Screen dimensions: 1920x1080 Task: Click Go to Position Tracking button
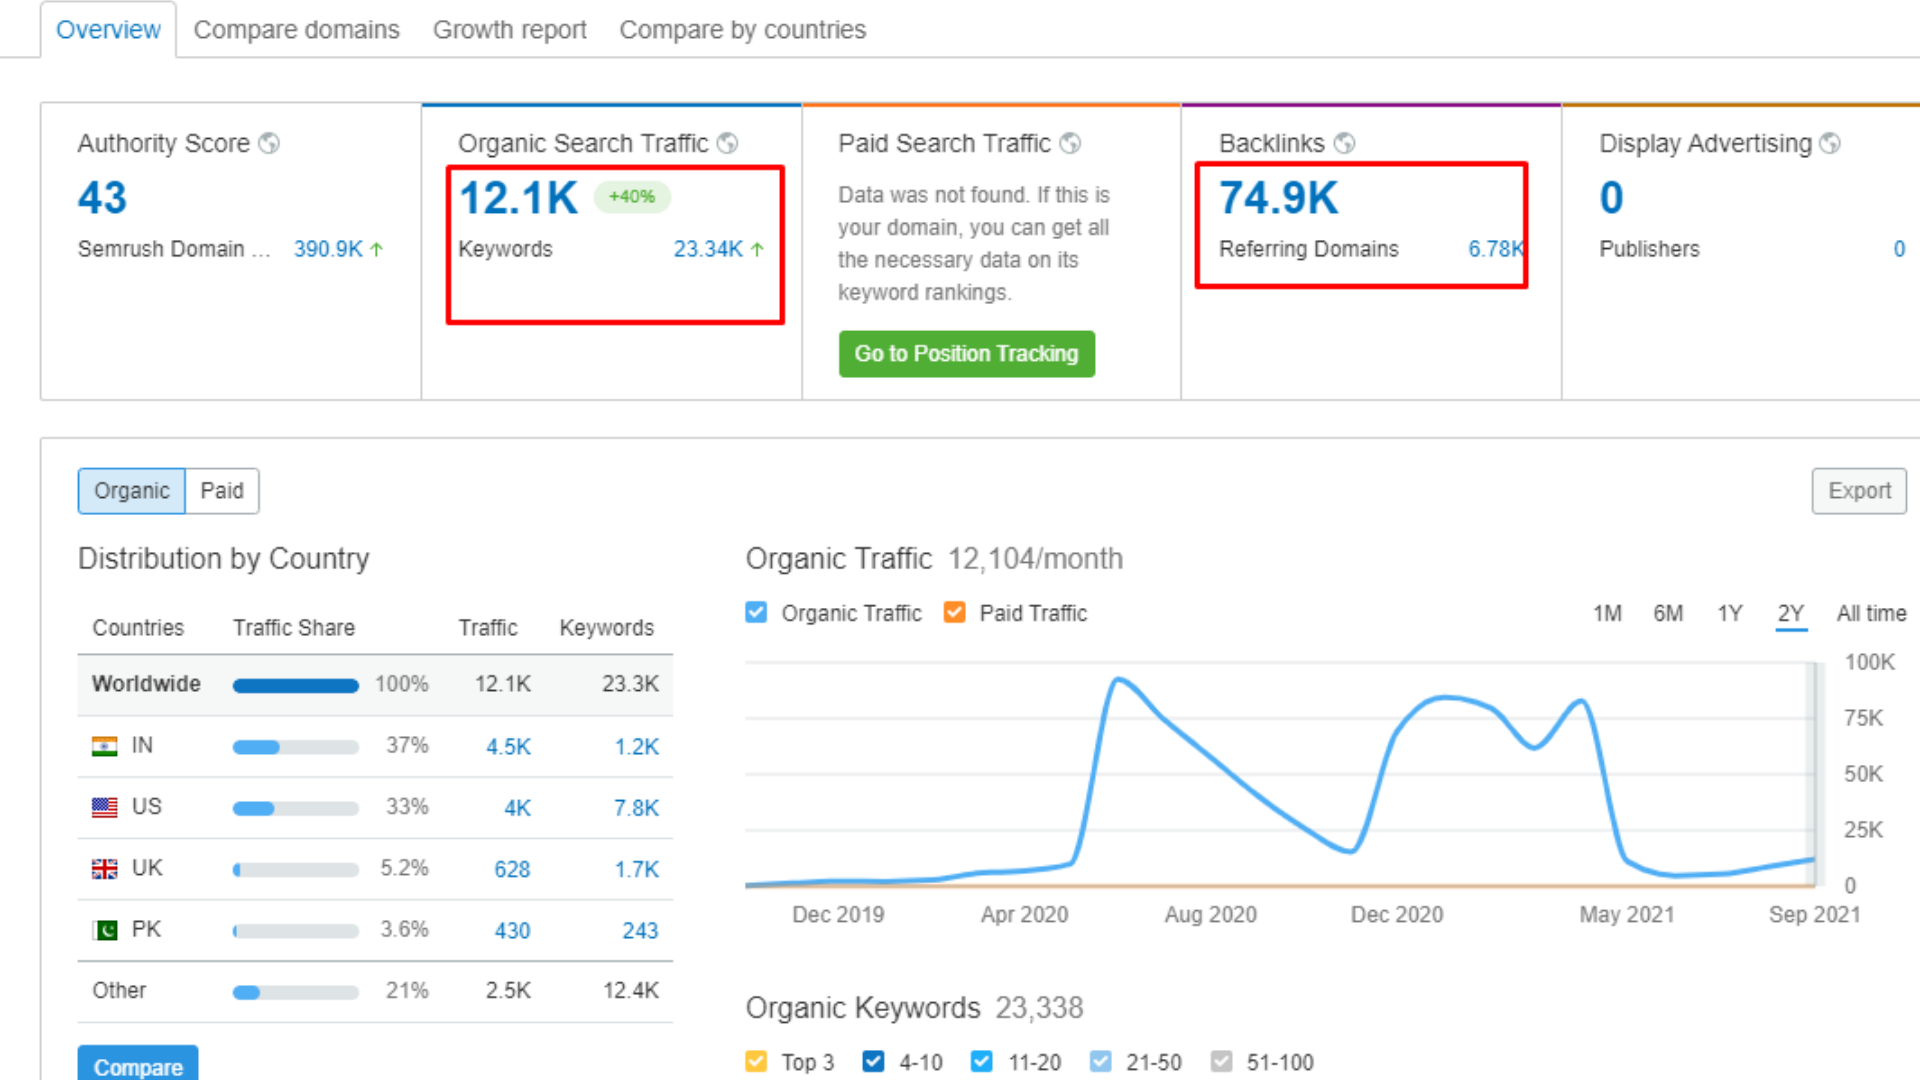click(966, 354)
